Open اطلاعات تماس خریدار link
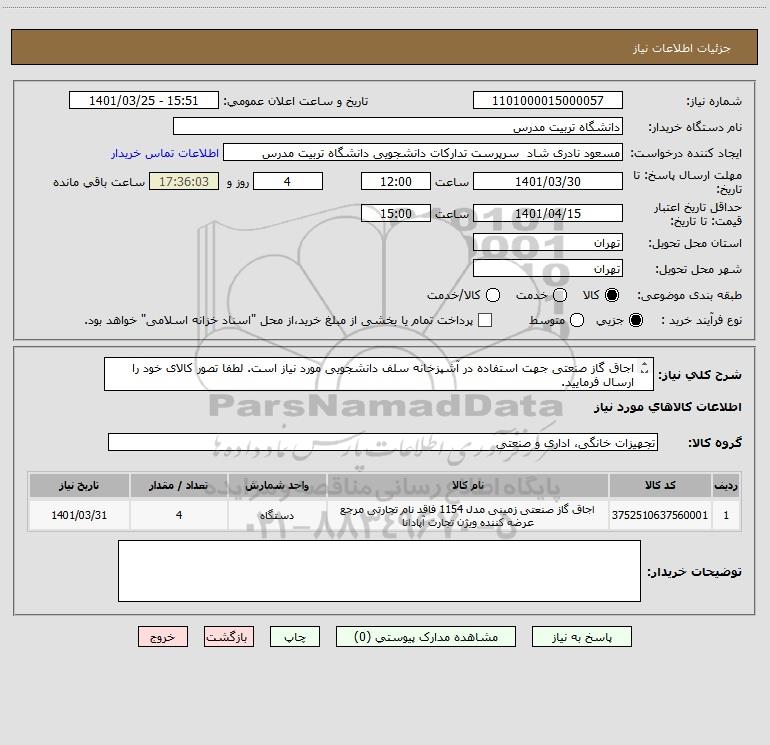This screenshot has width=770, height=745. 165,153
